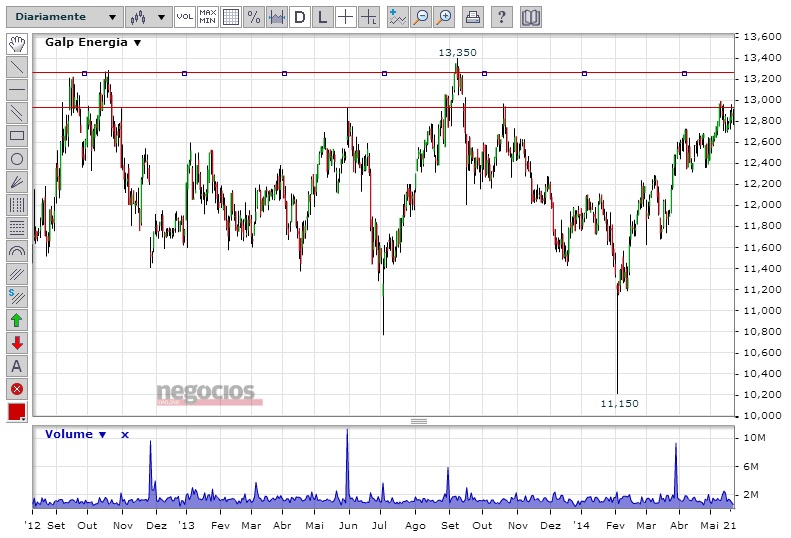Toggle the VOL volume panel
Screen dimensions: 791x538
click(x=185, y=17)
